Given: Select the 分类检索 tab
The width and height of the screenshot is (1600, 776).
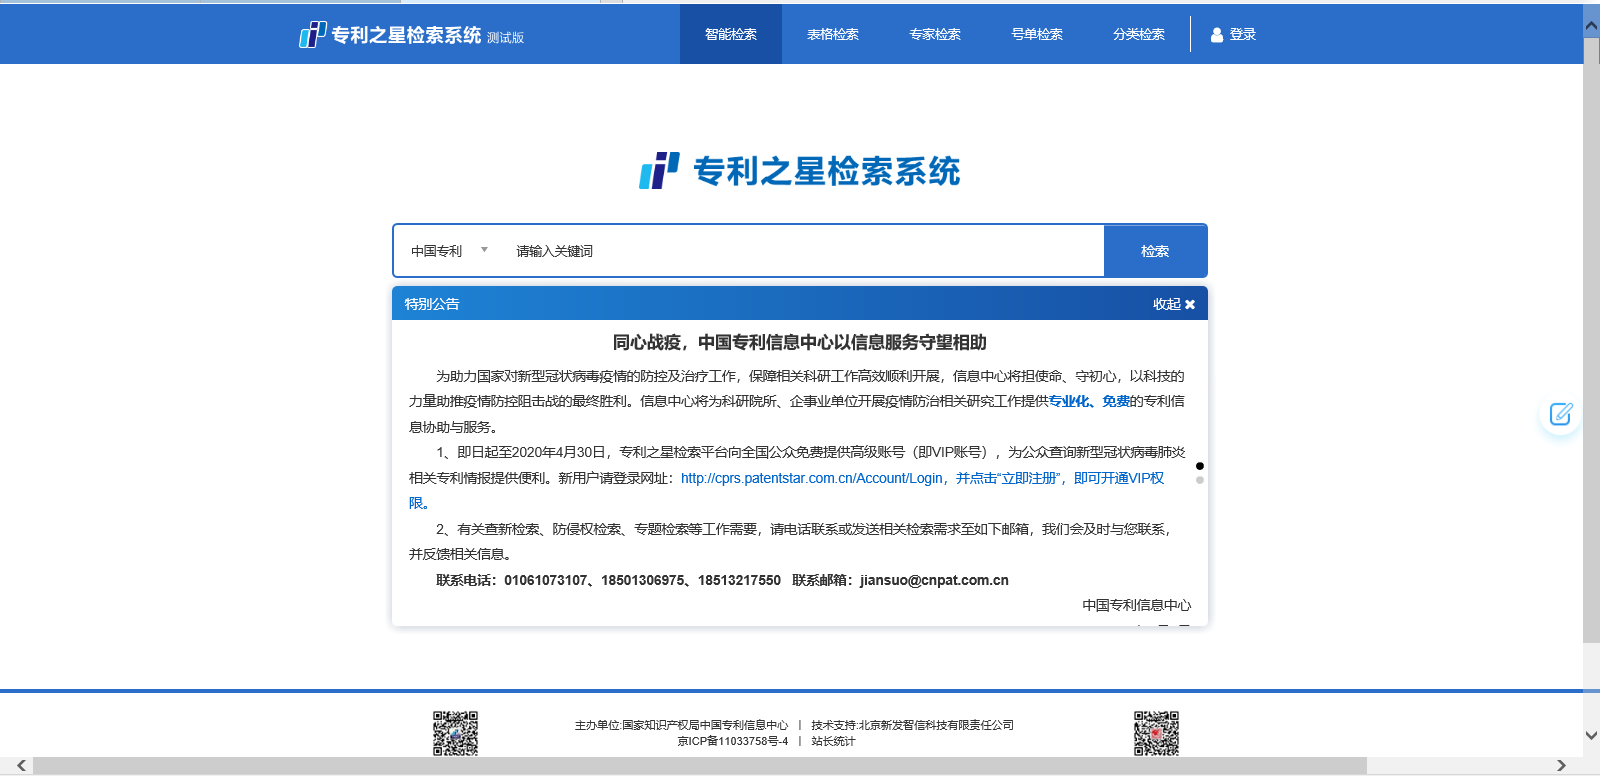Looking at the screenshot, I should [1139, 34].
